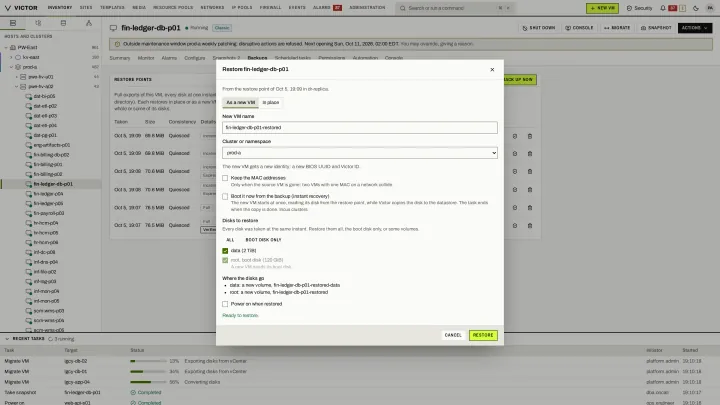
Task: Open the Networks menu
Action: point(212,8)
